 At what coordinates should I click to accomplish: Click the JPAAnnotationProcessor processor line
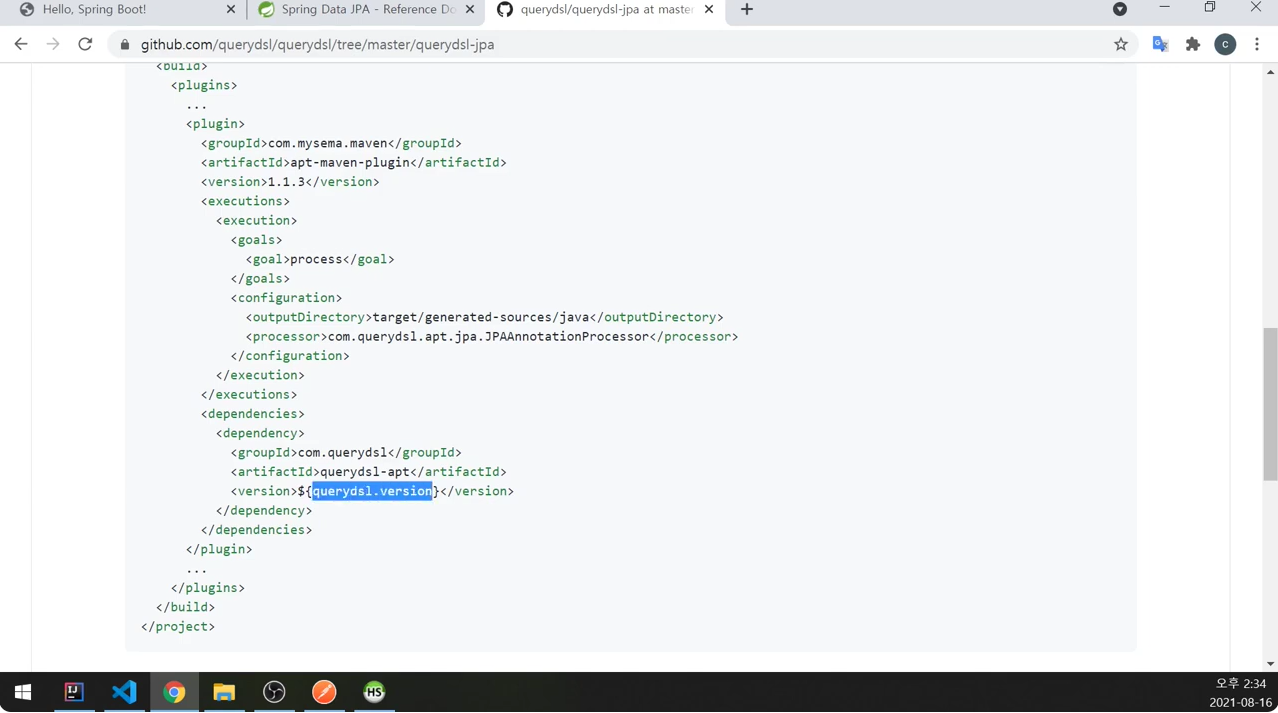tap(492, 337)
